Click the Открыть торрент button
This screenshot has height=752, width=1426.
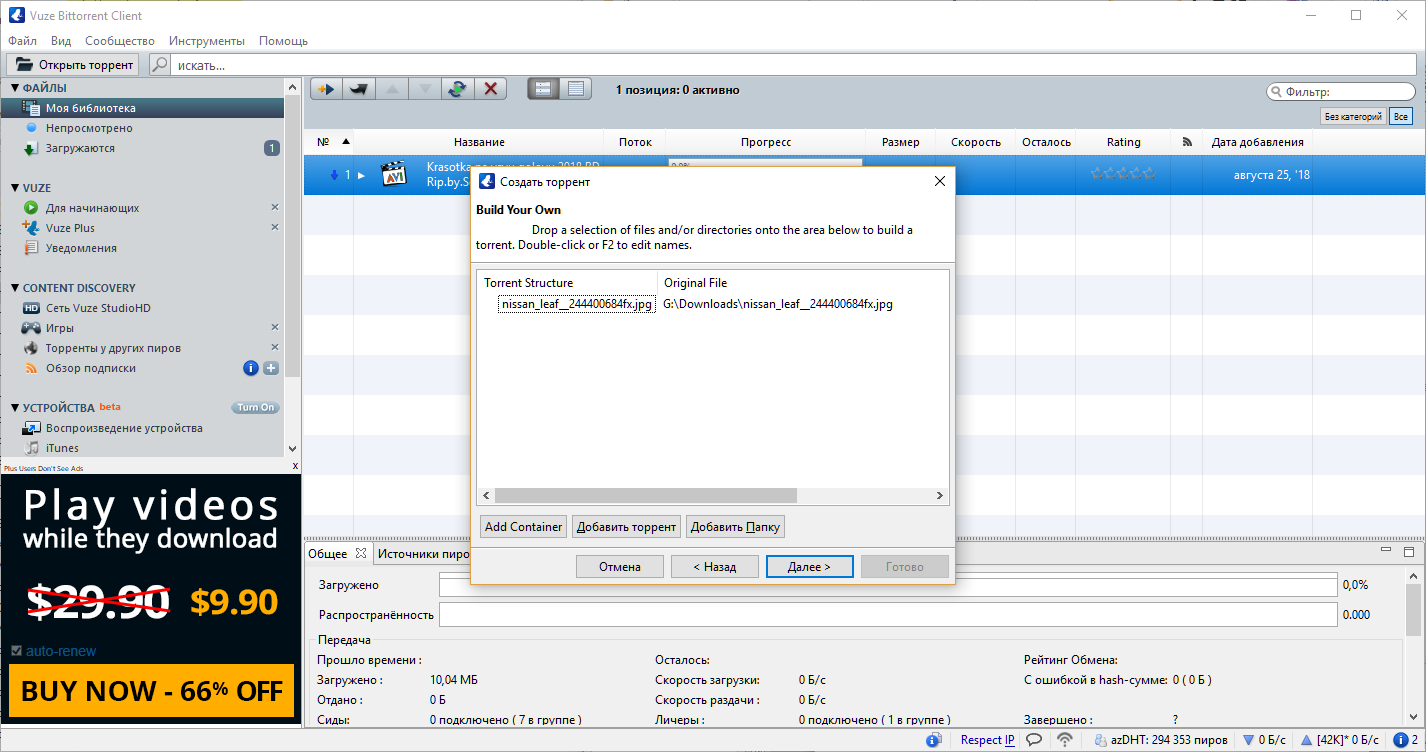coord(75,65)
